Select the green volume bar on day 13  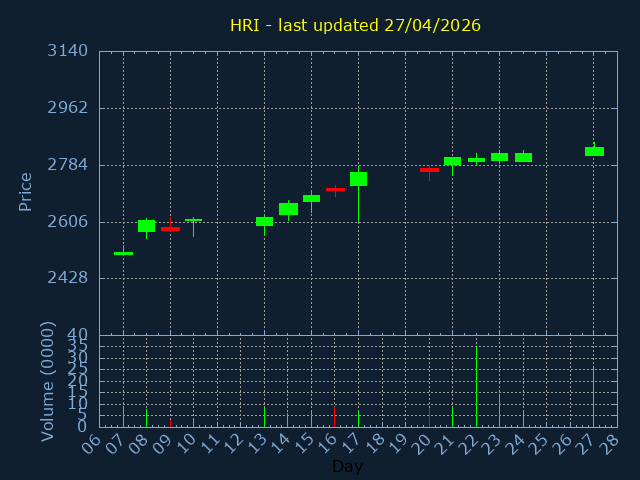coord(264,416)
